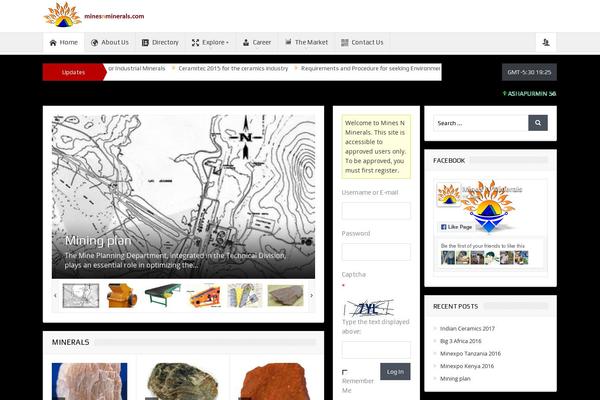The height and width of the screenshot is (400, 600).
Task: Select the orange crusher machine thumbnail
Action: (x=122, y=296)
